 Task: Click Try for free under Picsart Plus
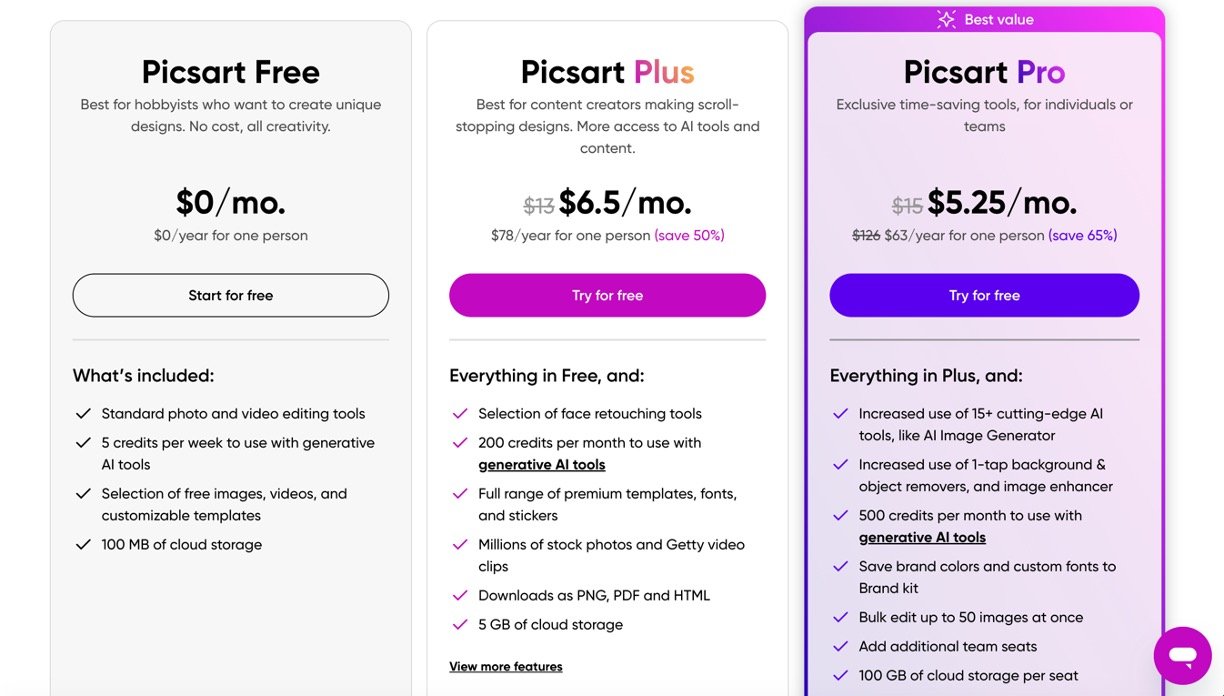coord(607,295)
